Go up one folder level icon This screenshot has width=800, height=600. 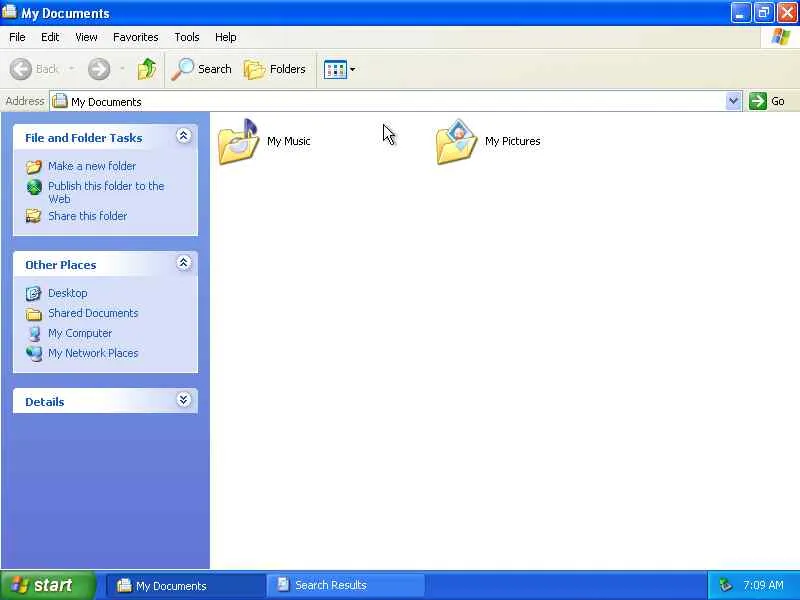[147, 69]
